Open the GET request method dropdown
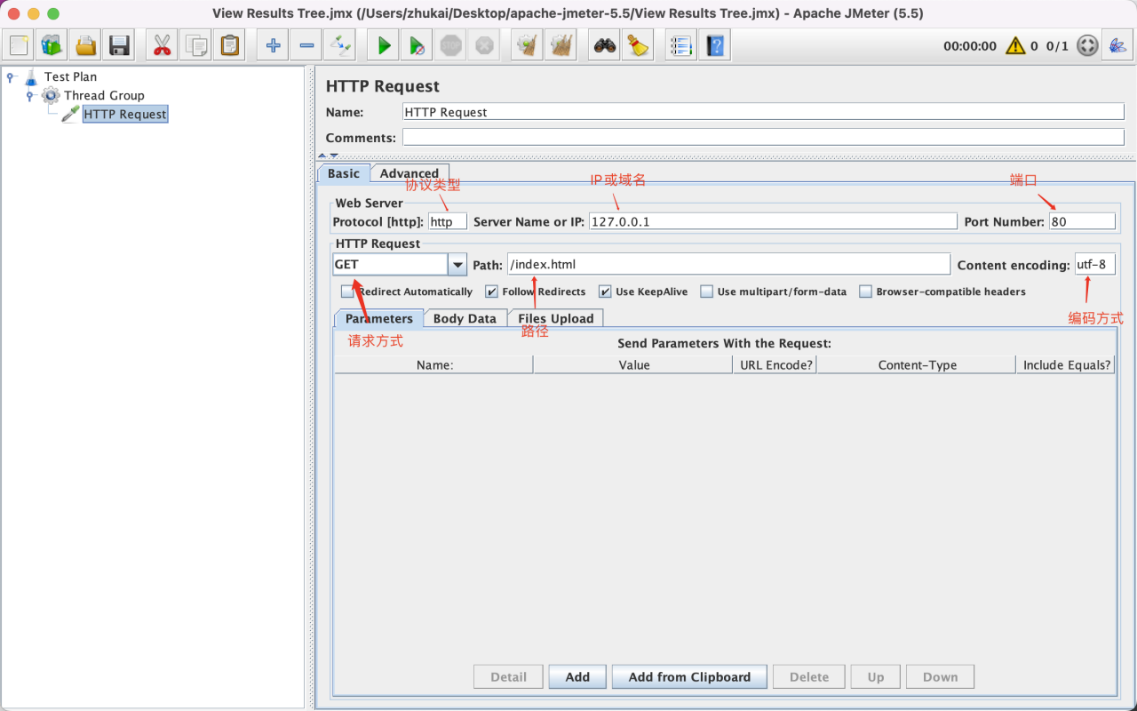 457,265
